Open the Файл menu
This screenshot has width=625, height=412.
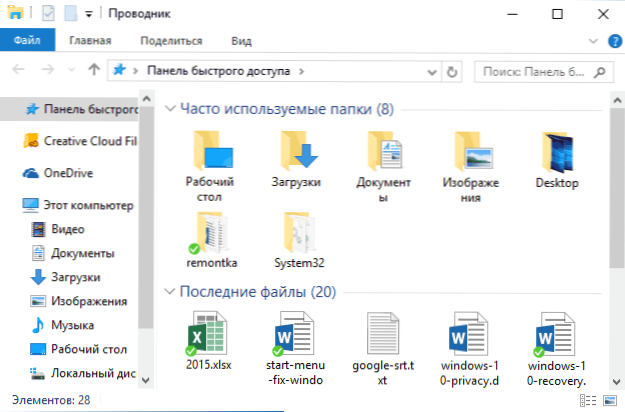point(27,40)
